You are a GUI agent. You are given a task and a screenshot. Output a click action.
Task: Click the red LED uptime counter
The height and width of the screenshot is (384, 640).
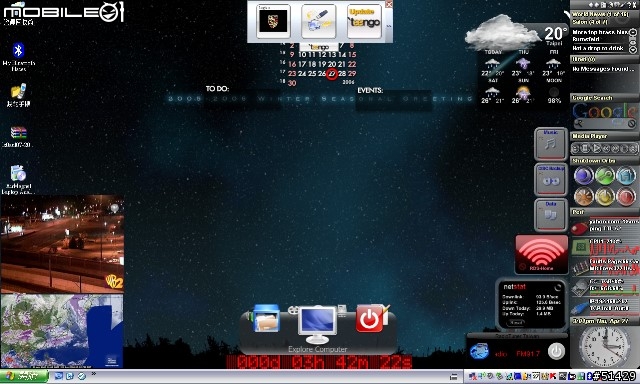(x=319, y=362)
